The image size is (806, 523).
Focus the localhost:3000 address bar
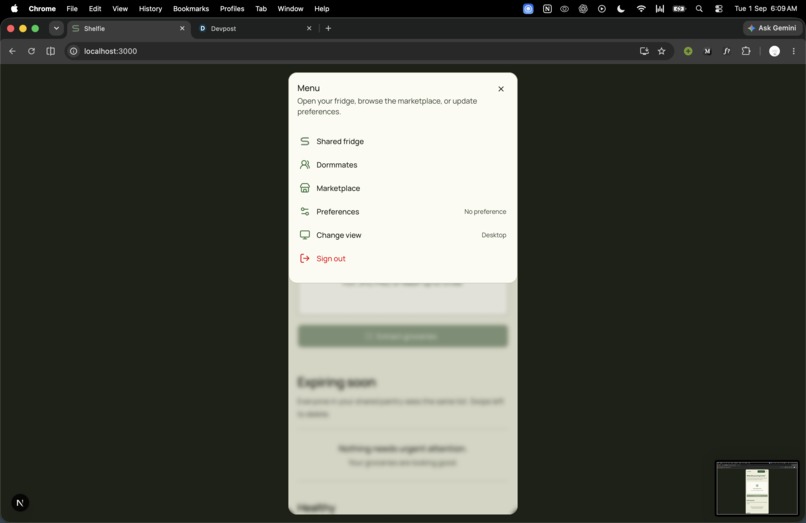(x=355, y=51)
